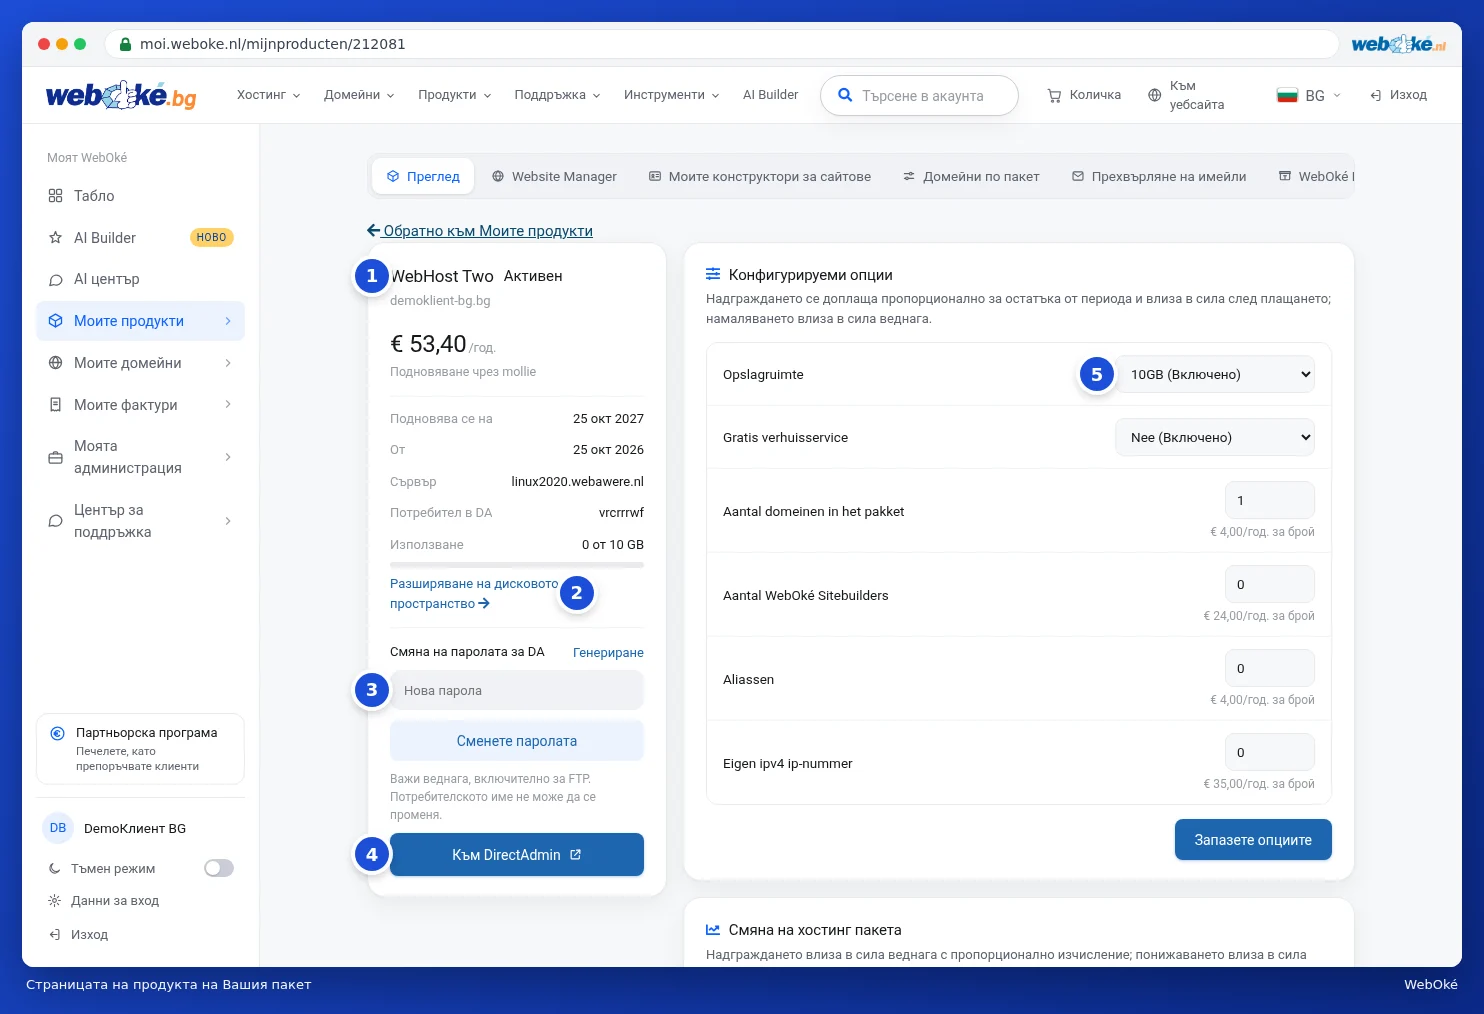
Task: Click the Център за поддръжка icon
Action: (55, 521)
